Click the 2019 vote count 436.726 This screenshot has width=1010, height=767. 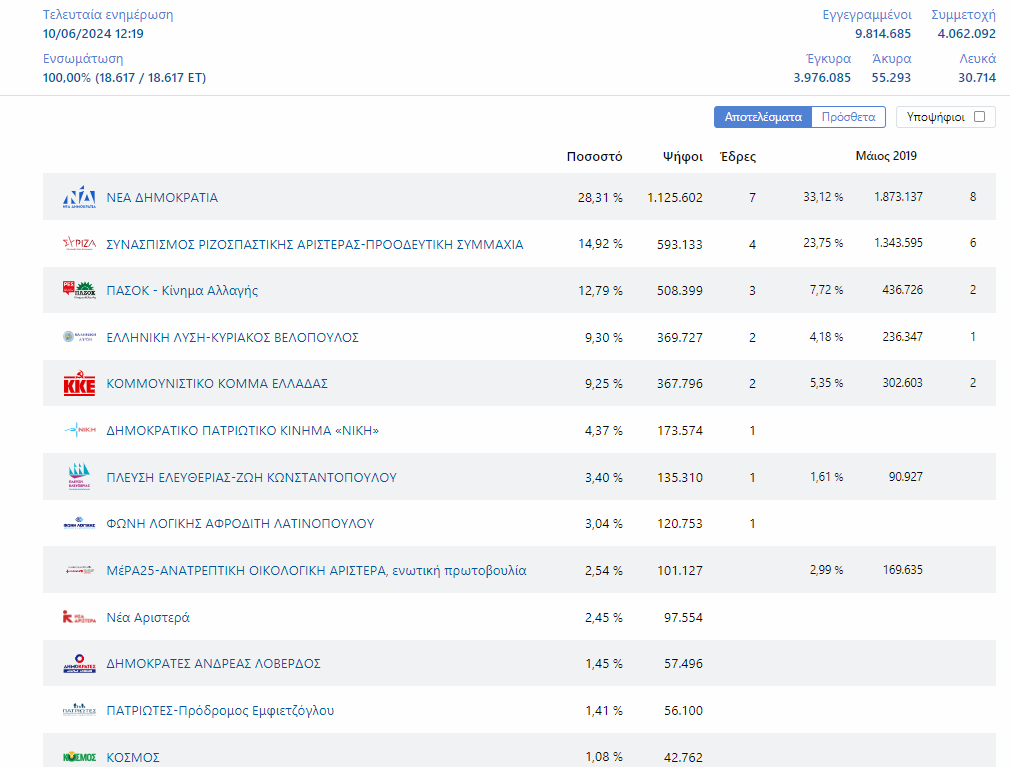tap(902, 290)
